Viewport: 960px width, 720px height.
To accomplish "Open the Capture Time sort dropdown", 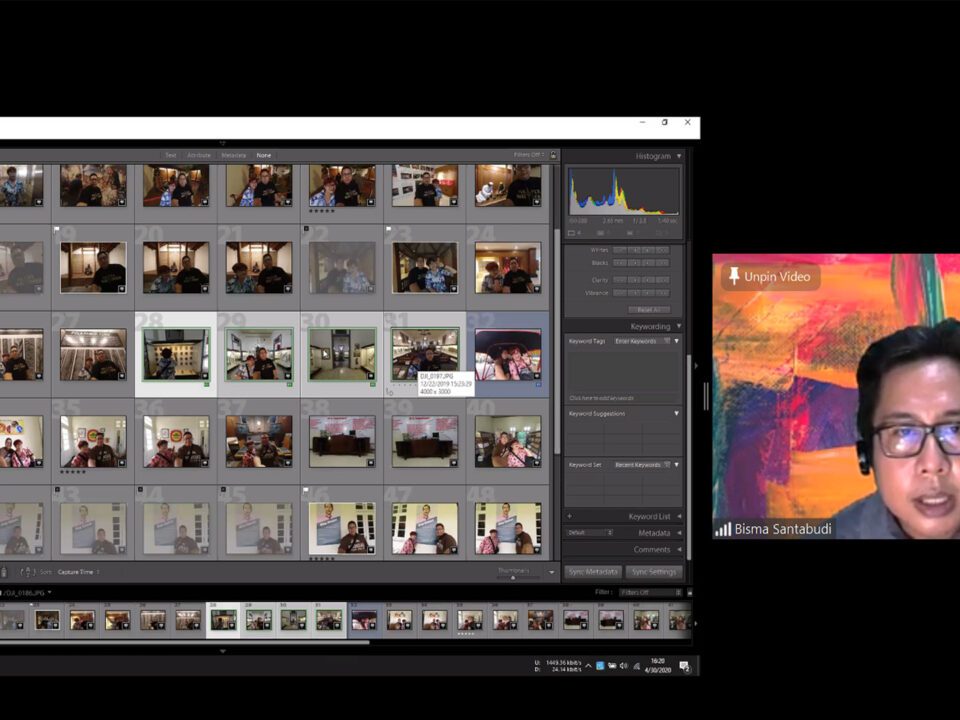I will [78, 572].
